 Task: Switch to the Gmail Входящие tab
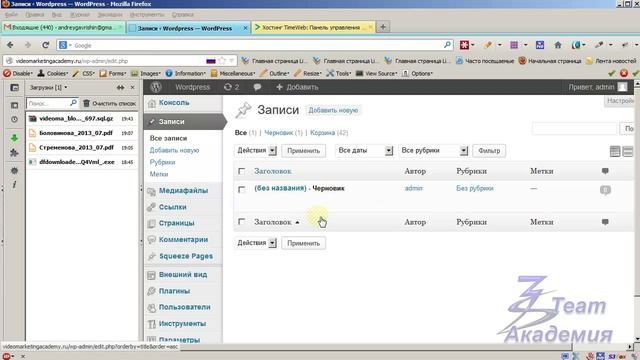pos(63,27)
